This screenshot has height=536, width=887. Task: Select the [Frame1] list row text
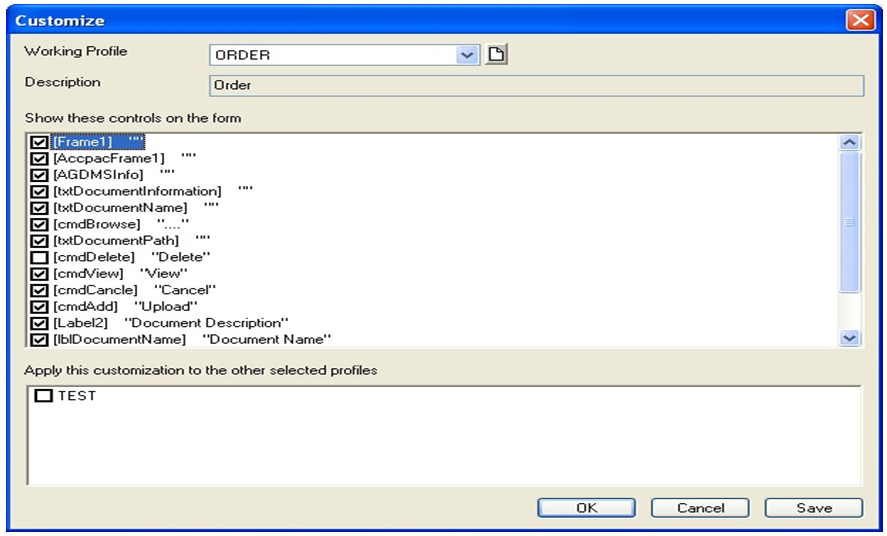point(98,141)
